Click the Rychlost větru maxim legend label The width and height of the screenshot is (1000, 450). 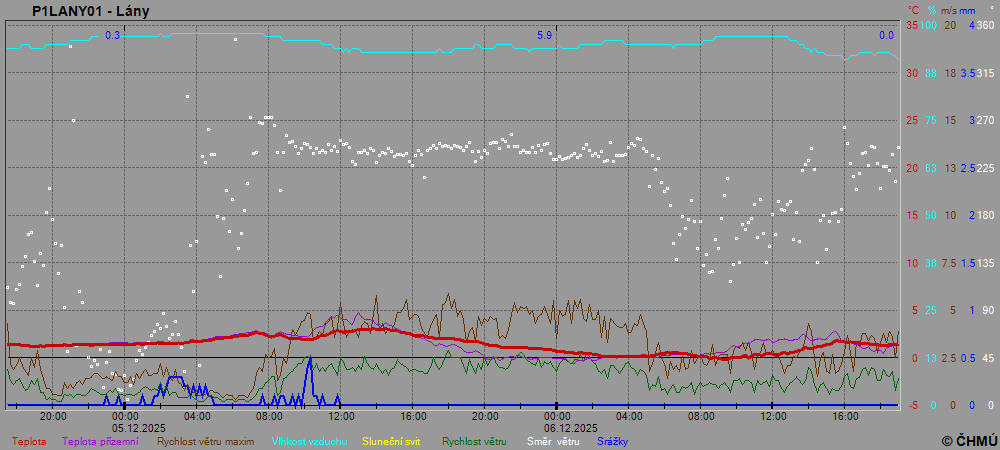[204, 441]
